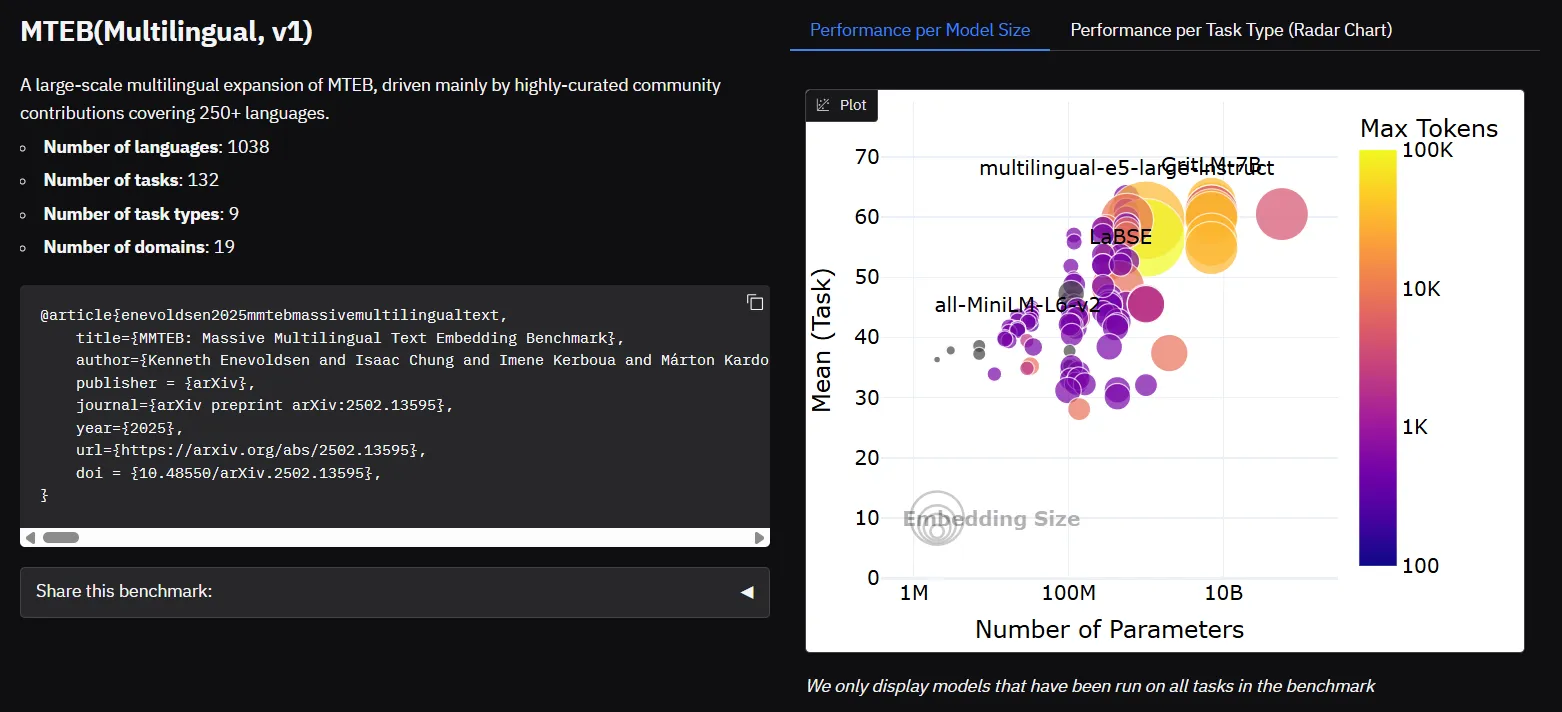1562x712 pixels.
Task: Click the doi line in the citation
Action: 229,473
